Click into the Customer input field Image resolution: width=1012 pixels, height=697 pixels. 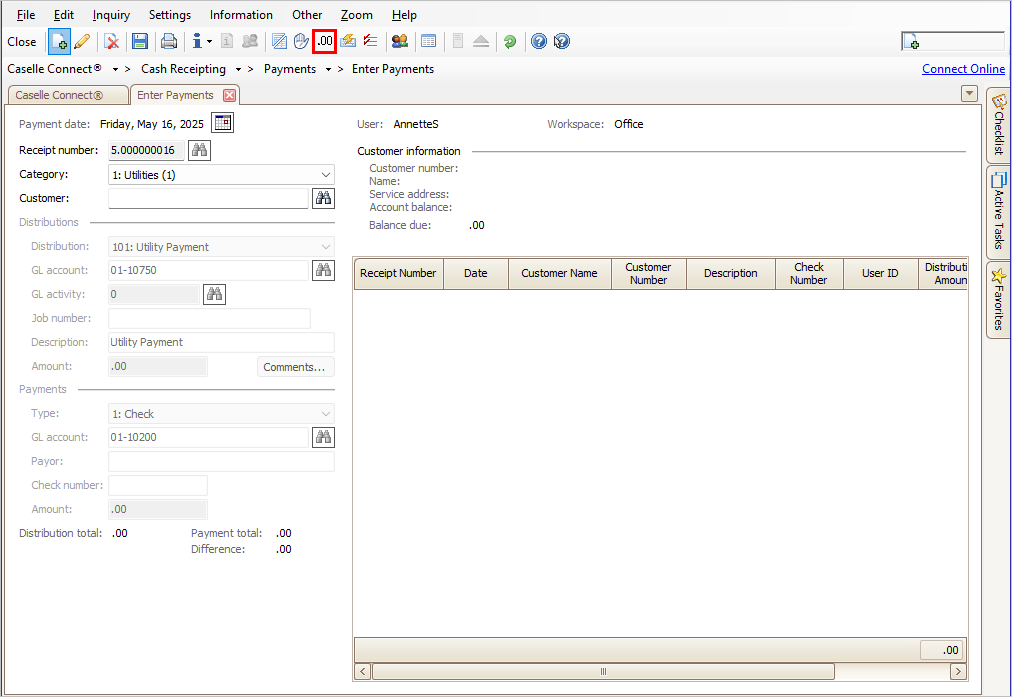click(208, 199)
